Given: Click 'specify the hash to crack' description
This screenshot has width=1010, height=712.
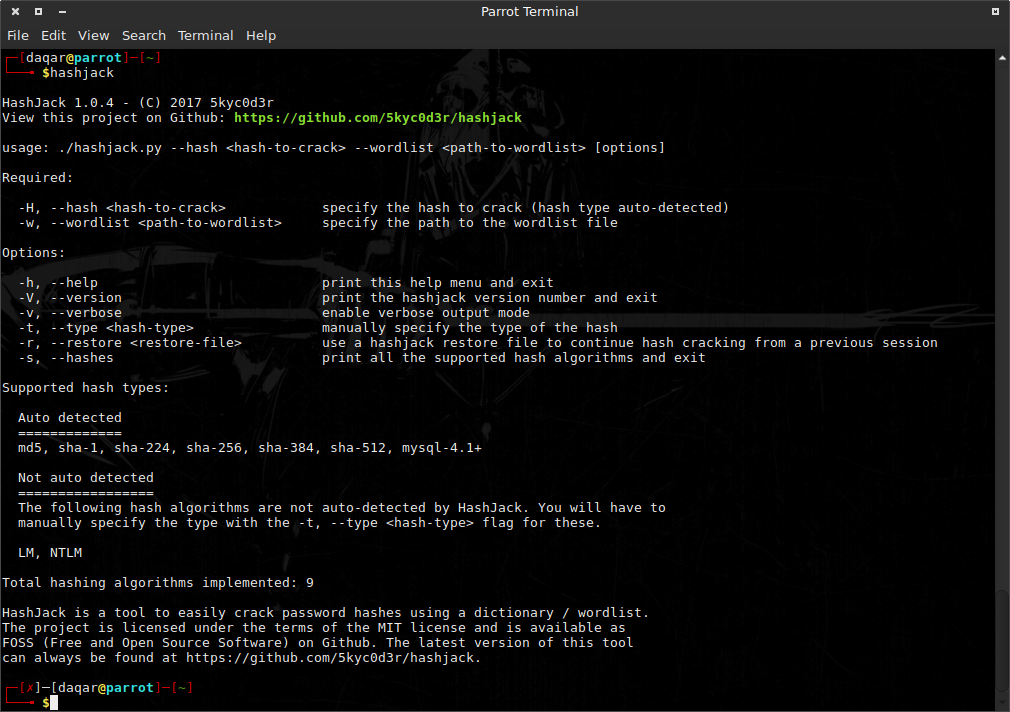Looking at the screenshot, I should (526, 208).
